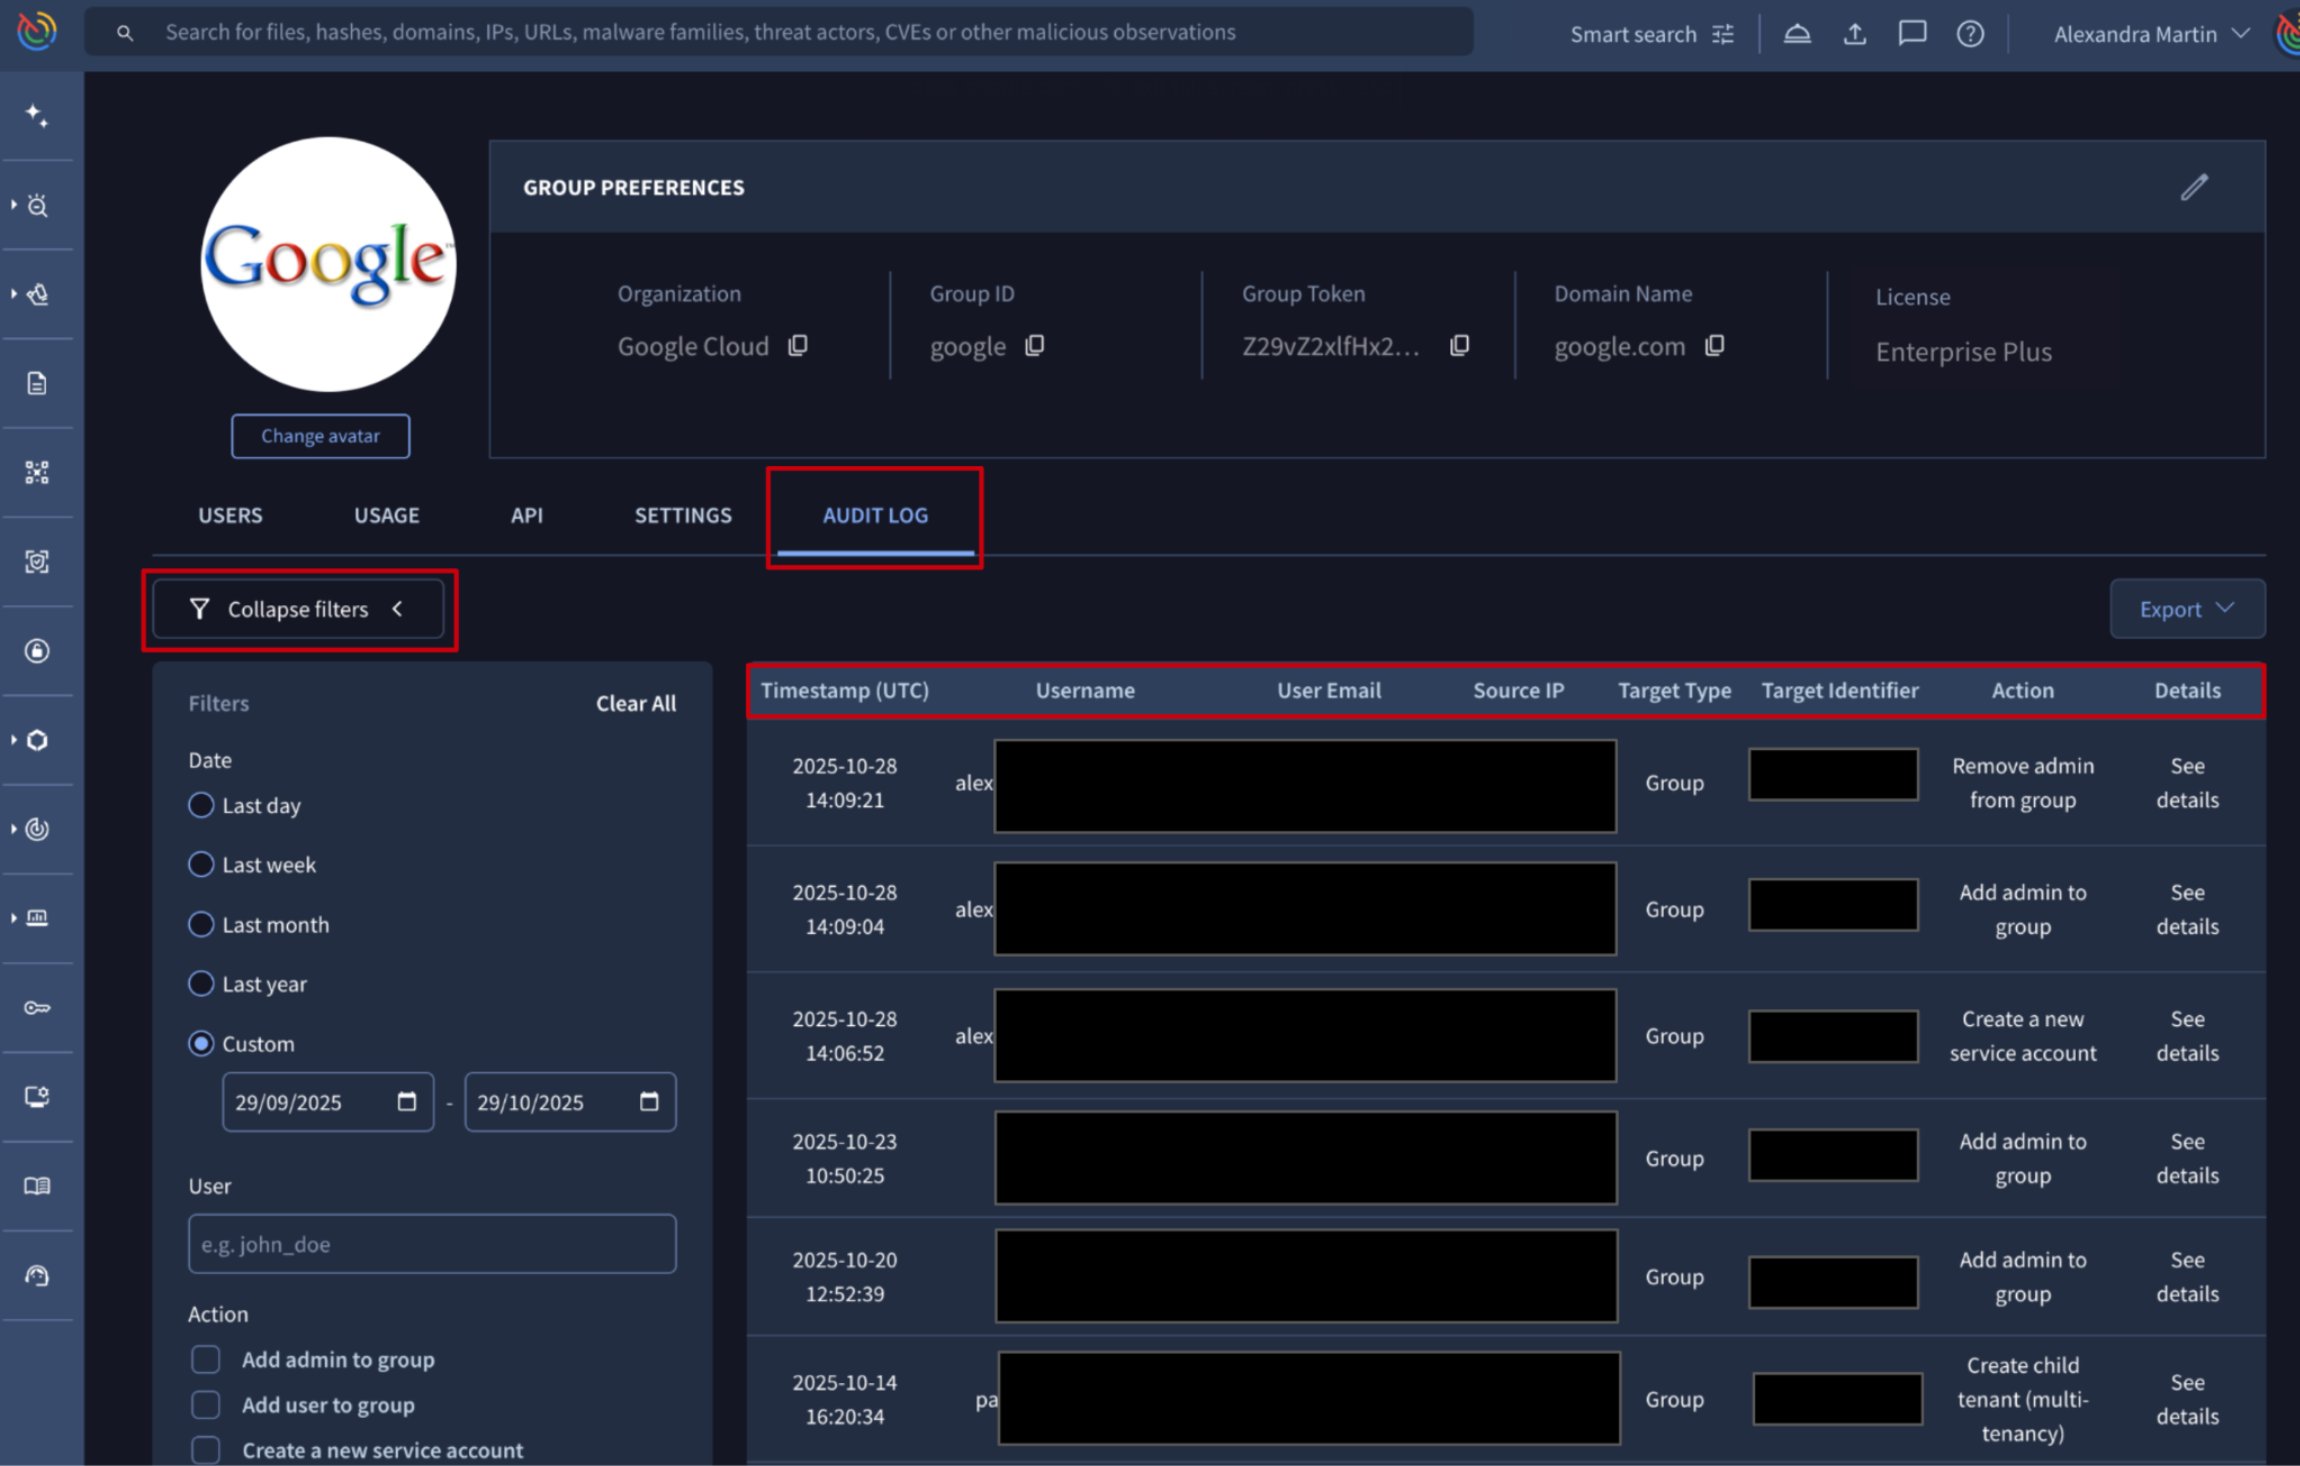Collapse the filters panel
Viewport: 2300px width, 1466px height.
(298, 609)
